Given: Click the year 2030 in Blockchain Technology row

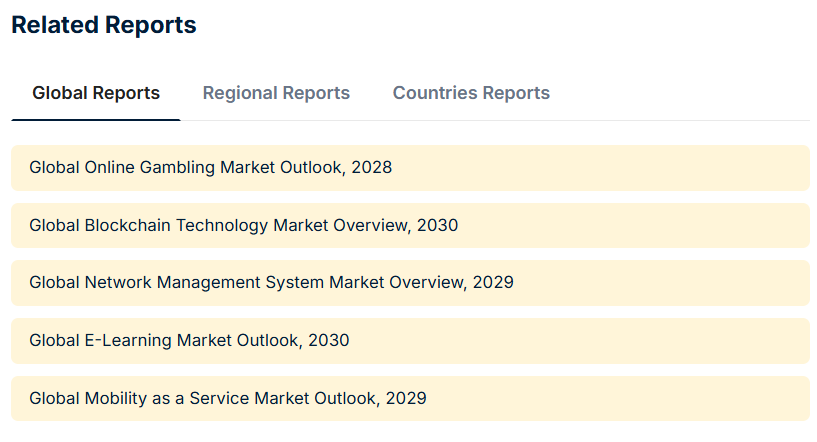Looking at the screenshot, I should (x=438, y=225).
